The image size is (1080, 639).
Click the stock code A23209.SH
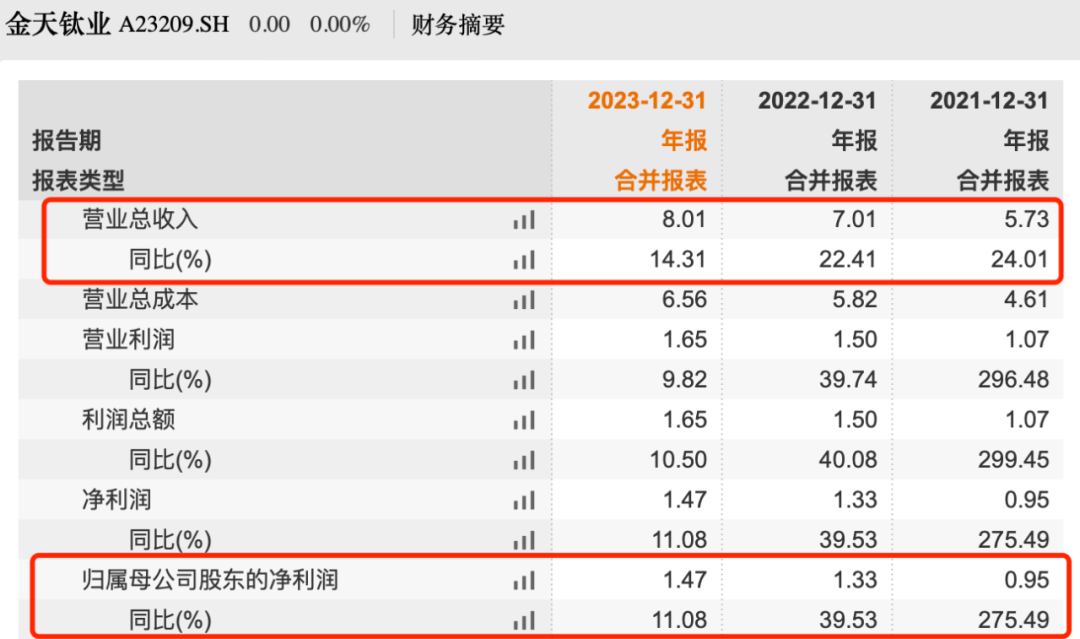pyautogui.click(x=174, y=25)
